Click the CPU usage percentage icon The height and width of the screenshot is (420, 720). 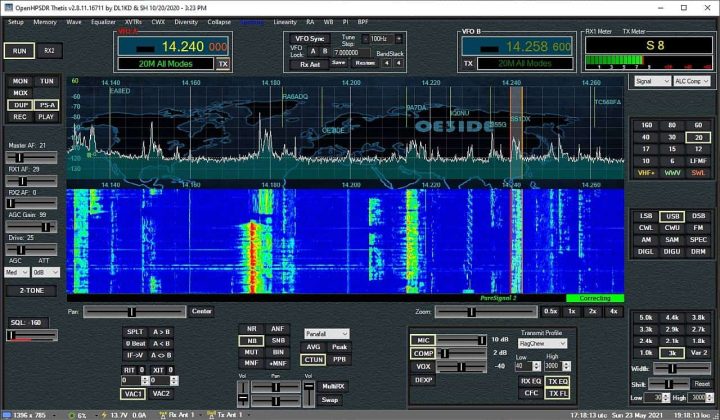click(x=69, y=414)
